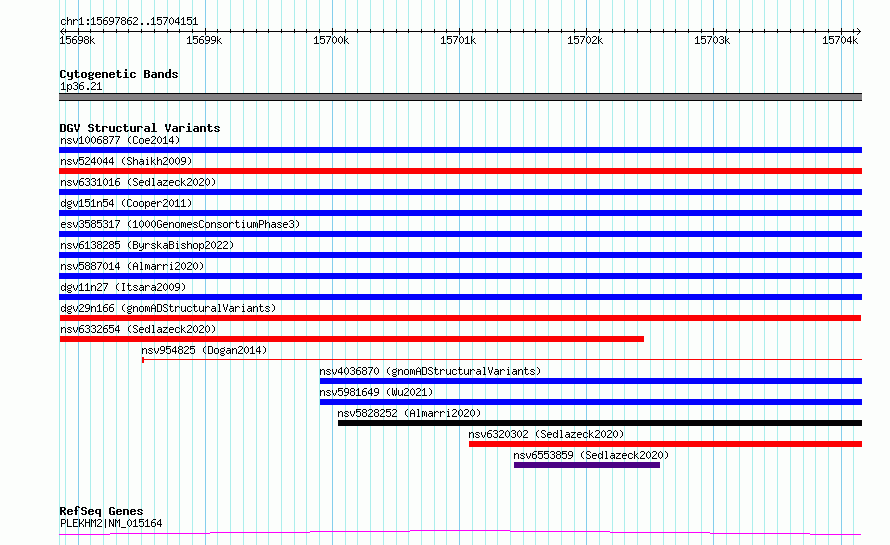This screenshot has width=890, height=545.
Task: Open the dgv11n27 (Itsara2009) bar
Action: tap(460, 297)
